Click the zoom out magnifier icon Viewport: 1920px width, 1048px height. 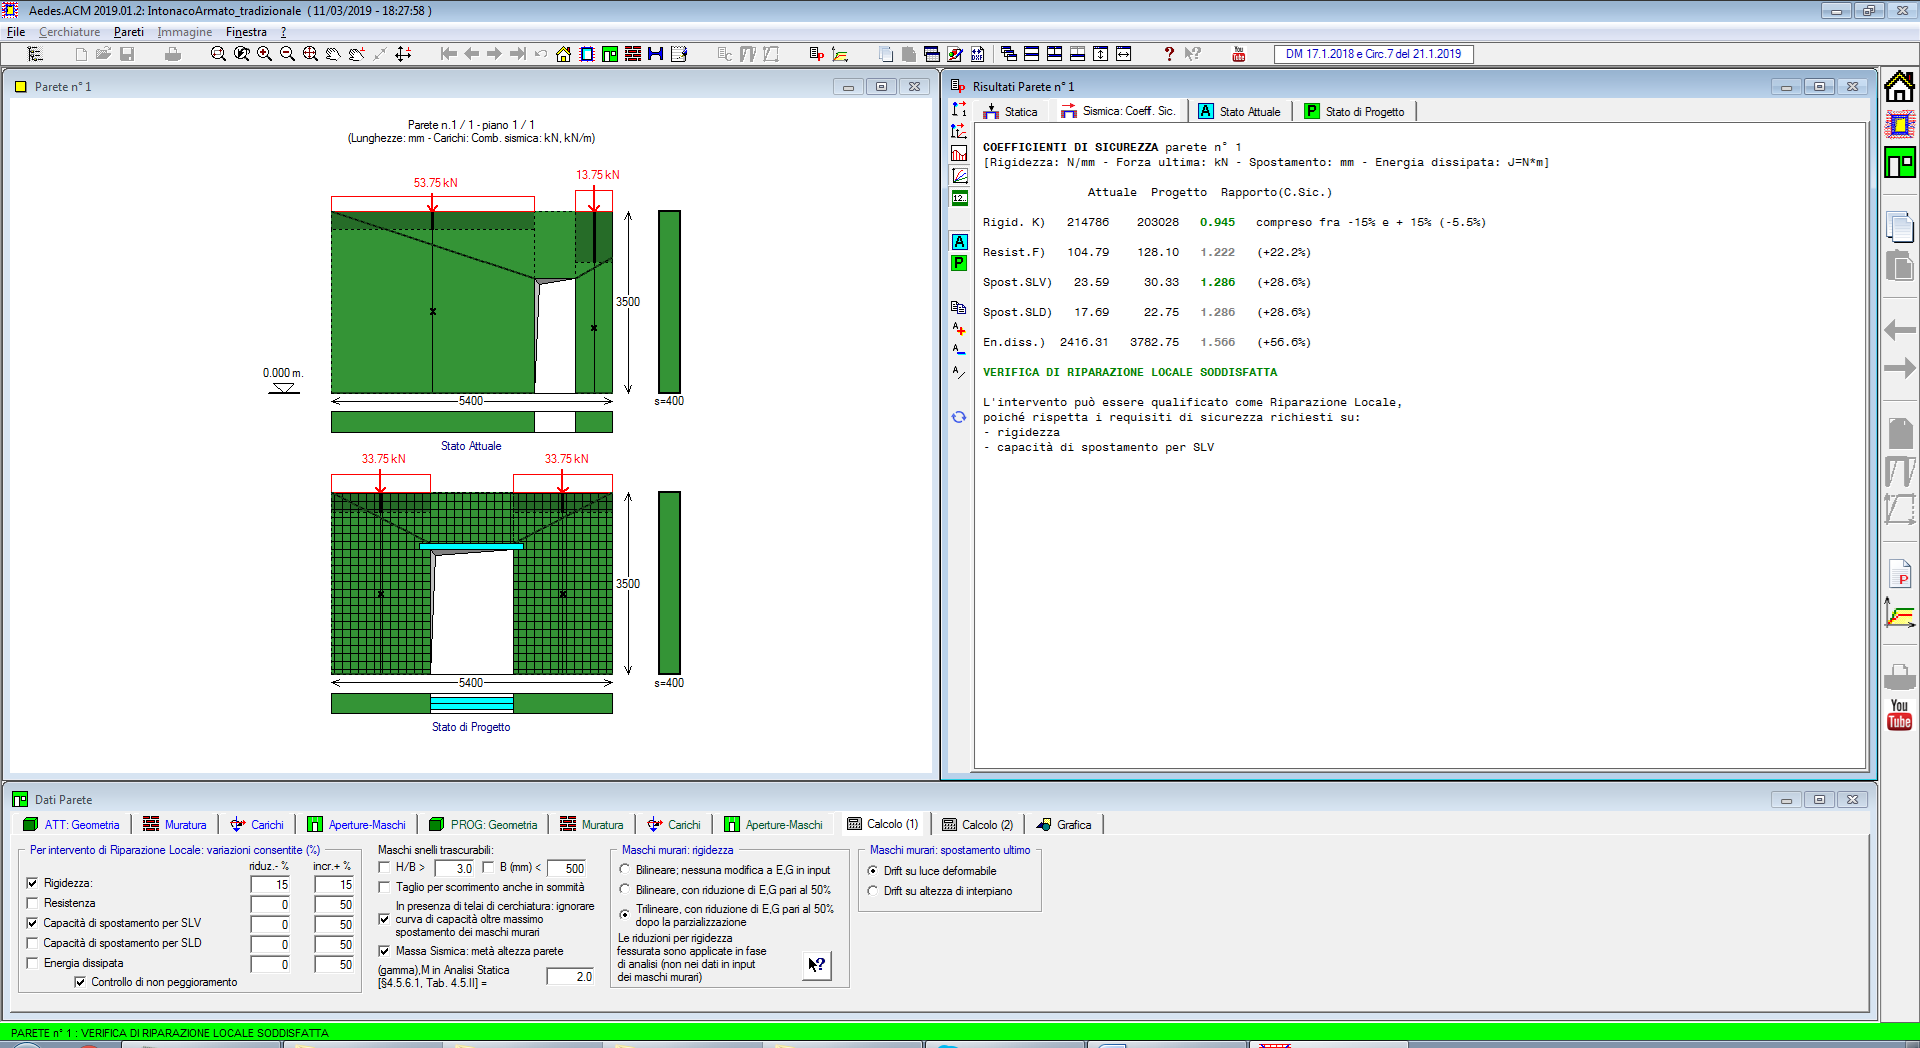point(287,54)
